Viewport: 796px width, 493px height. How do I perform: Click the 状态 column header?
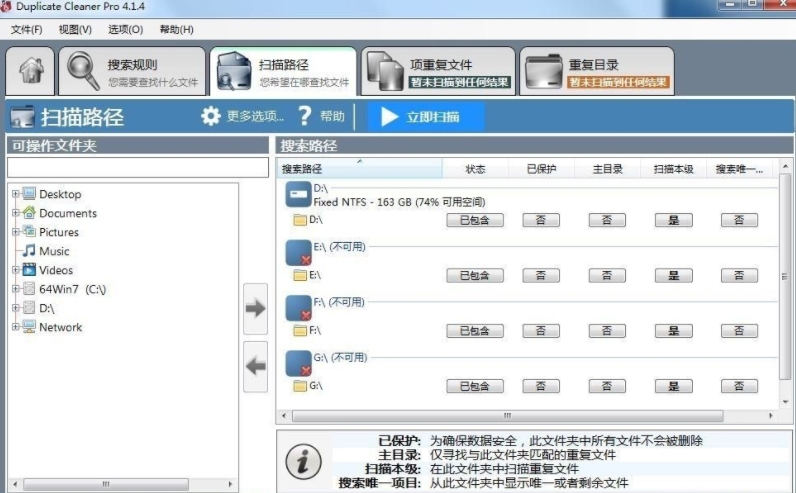click(475, 169)
